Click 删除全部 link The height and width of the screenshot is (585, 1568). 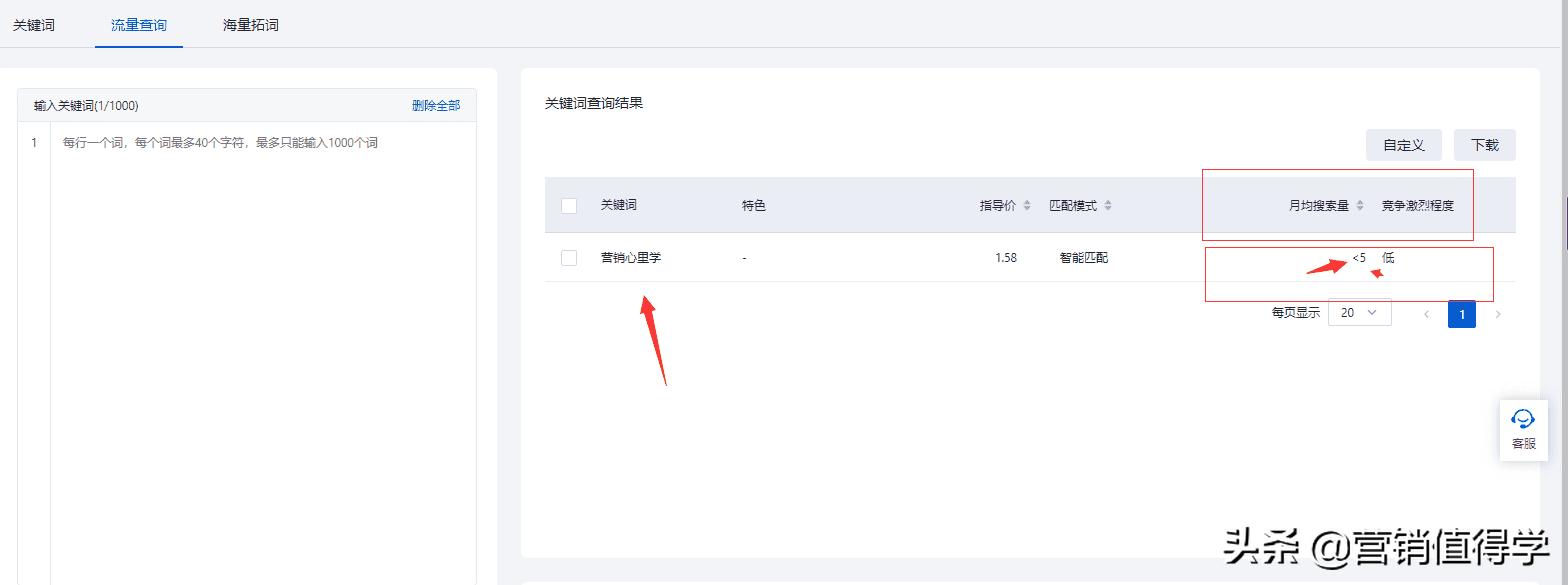pos(436,105)
